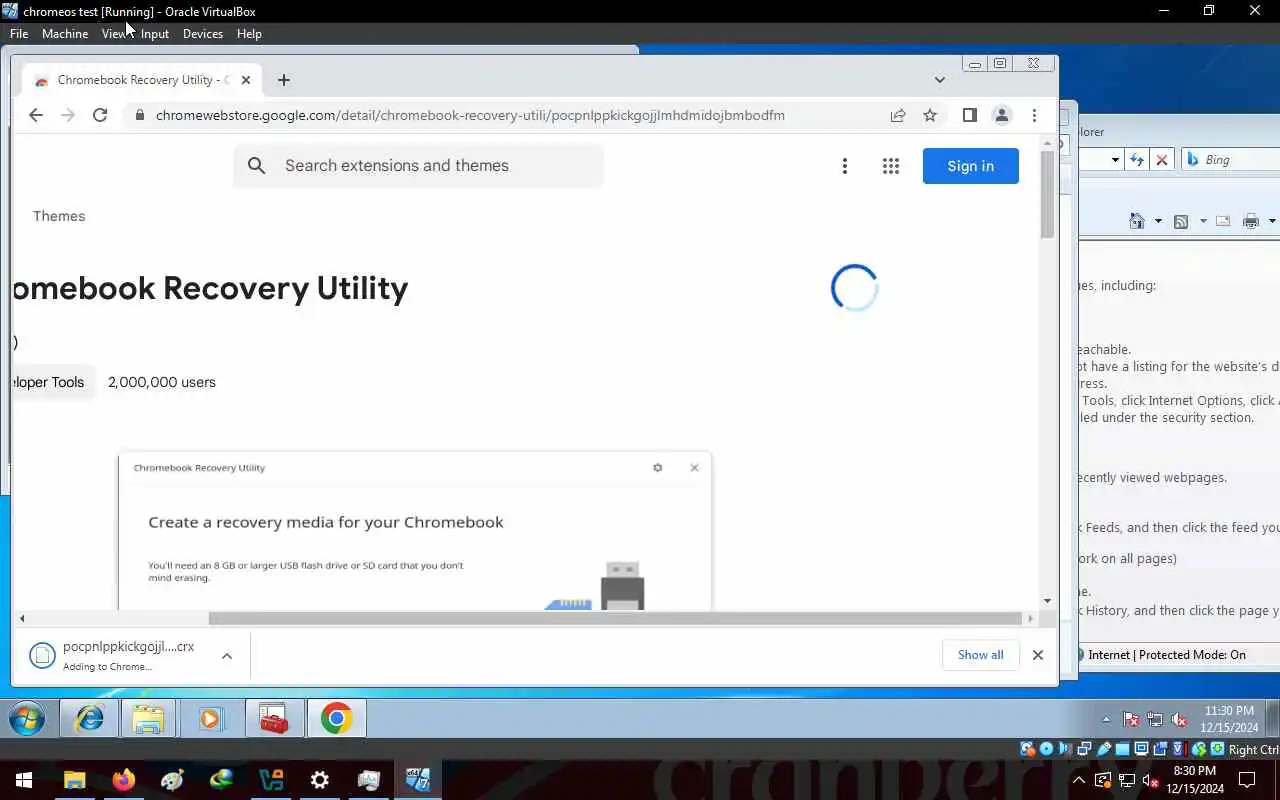
Task: Show all downloads
Action: [x=980, y=655]
